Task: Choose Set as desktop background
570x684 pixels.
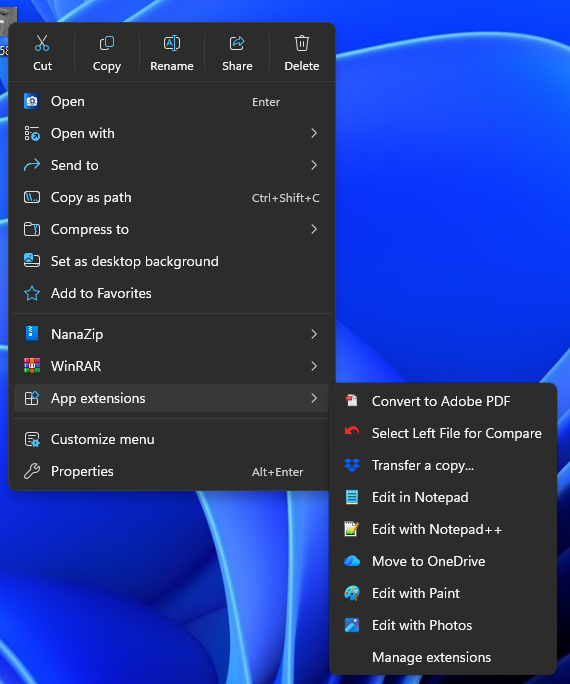Action: [171, 261]
